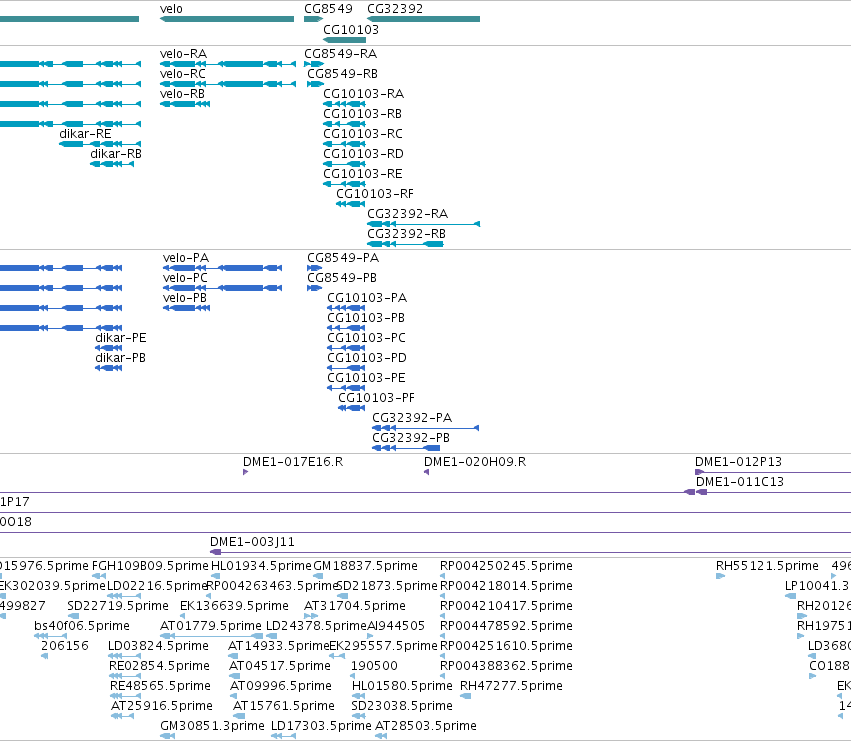Select EK136639.5prime EST label
The image size is (851, 741).
[234, 606]
